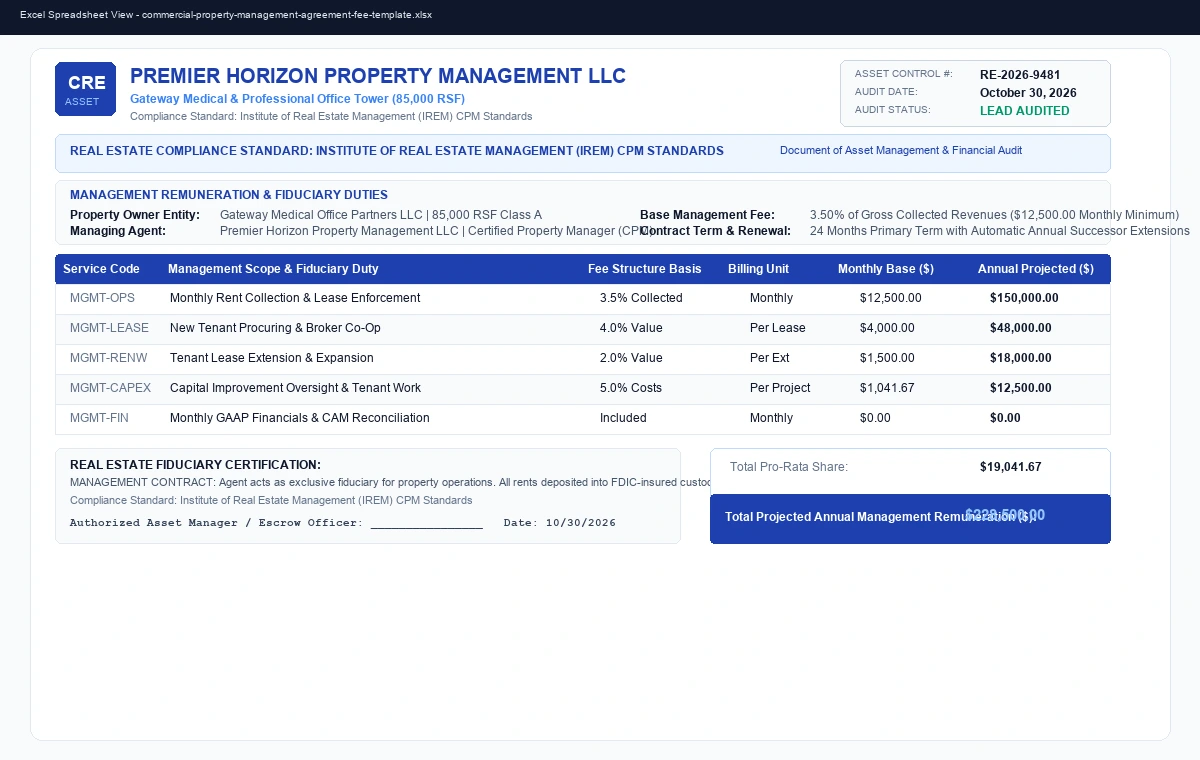Click the 4.0% Value fee basis cell
This screenshot has height=760, width=1200.
tap(631, 328)
